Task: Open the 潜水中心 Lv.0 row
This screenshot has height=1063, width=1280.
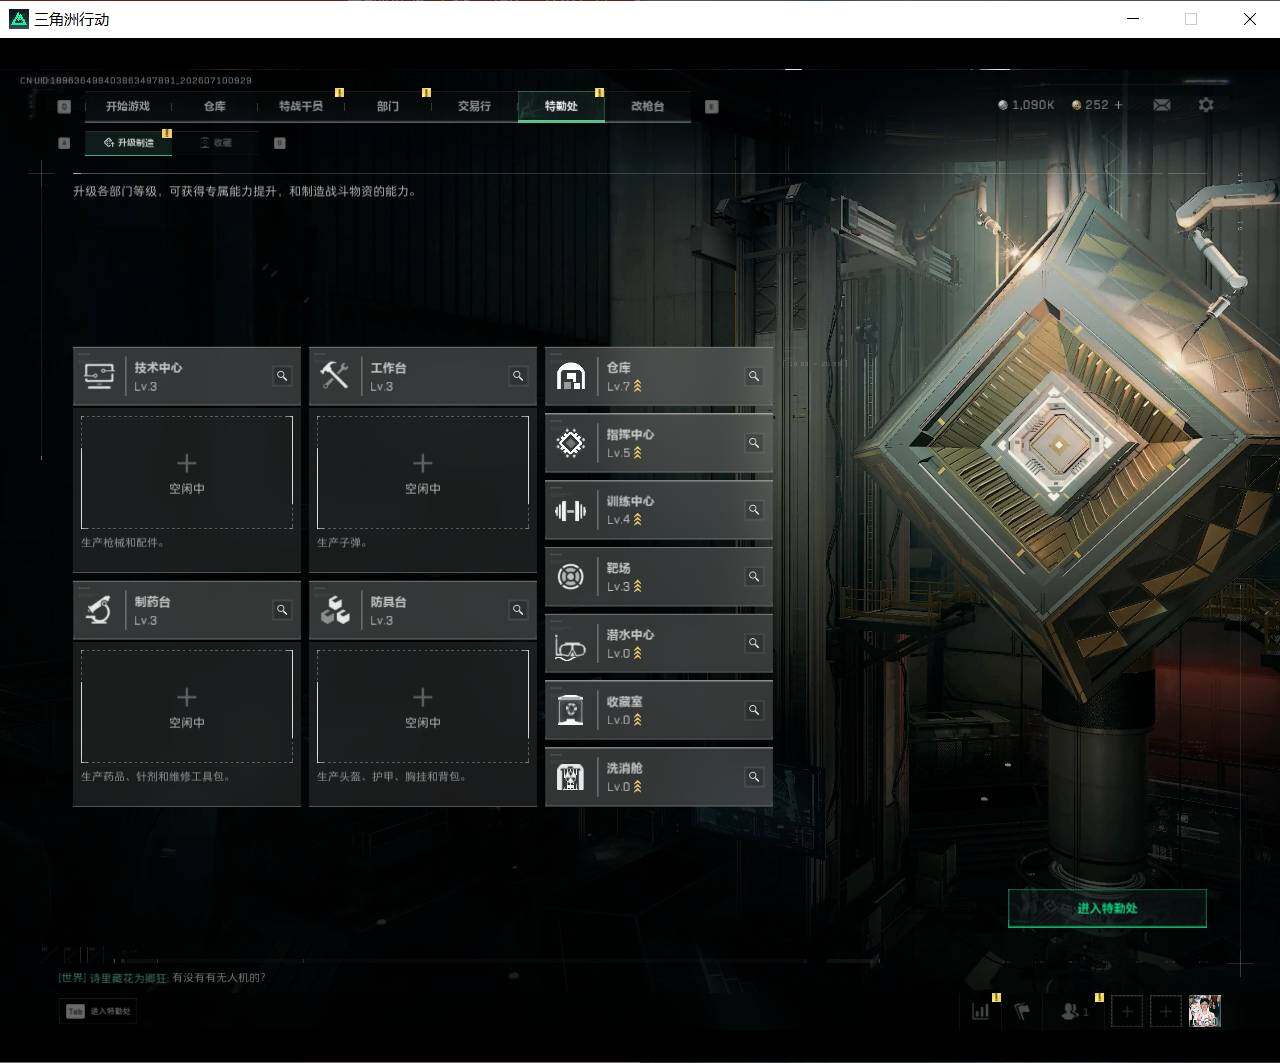Action: (x=659, y=643)
